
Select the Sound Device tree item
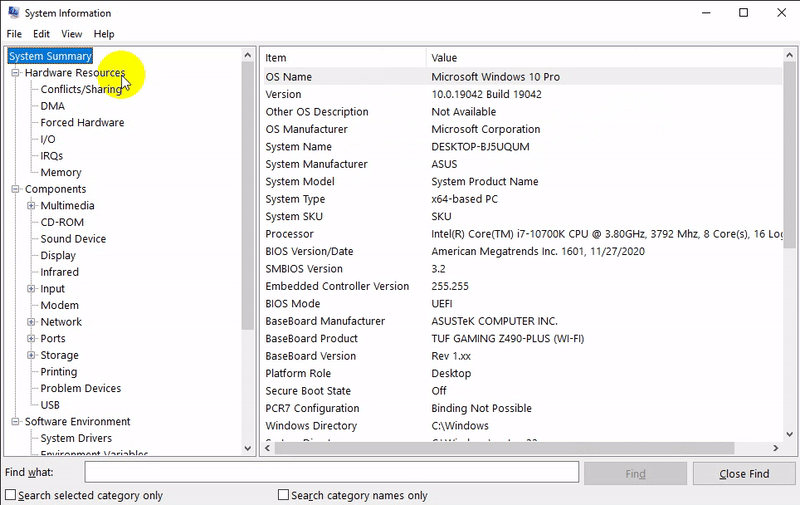73,239
